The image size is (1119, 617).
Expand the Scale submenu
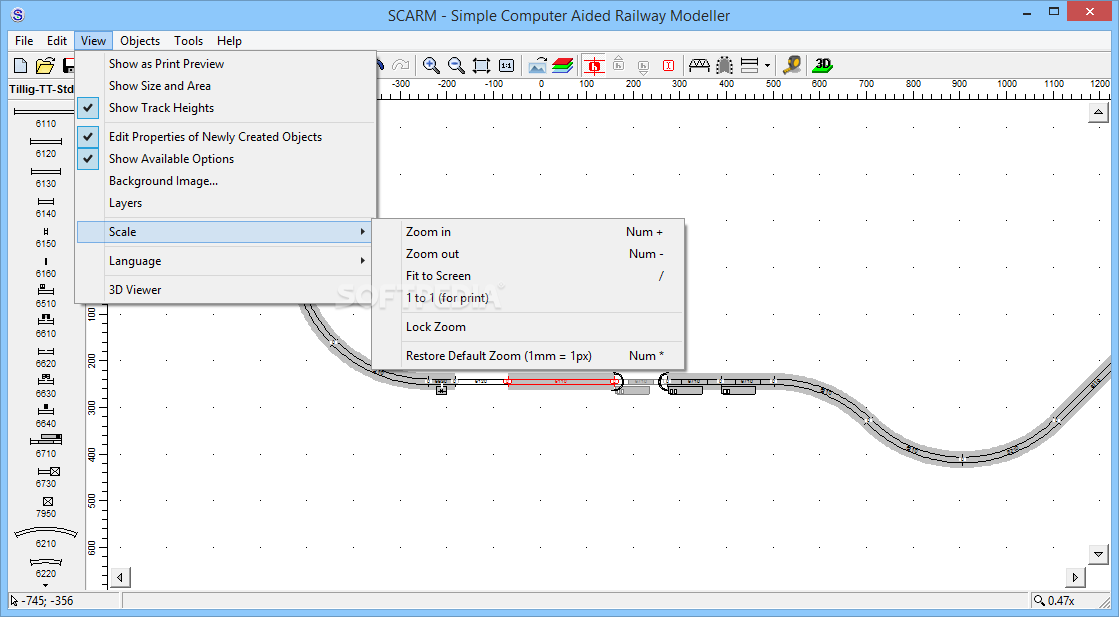click(226, 232)
